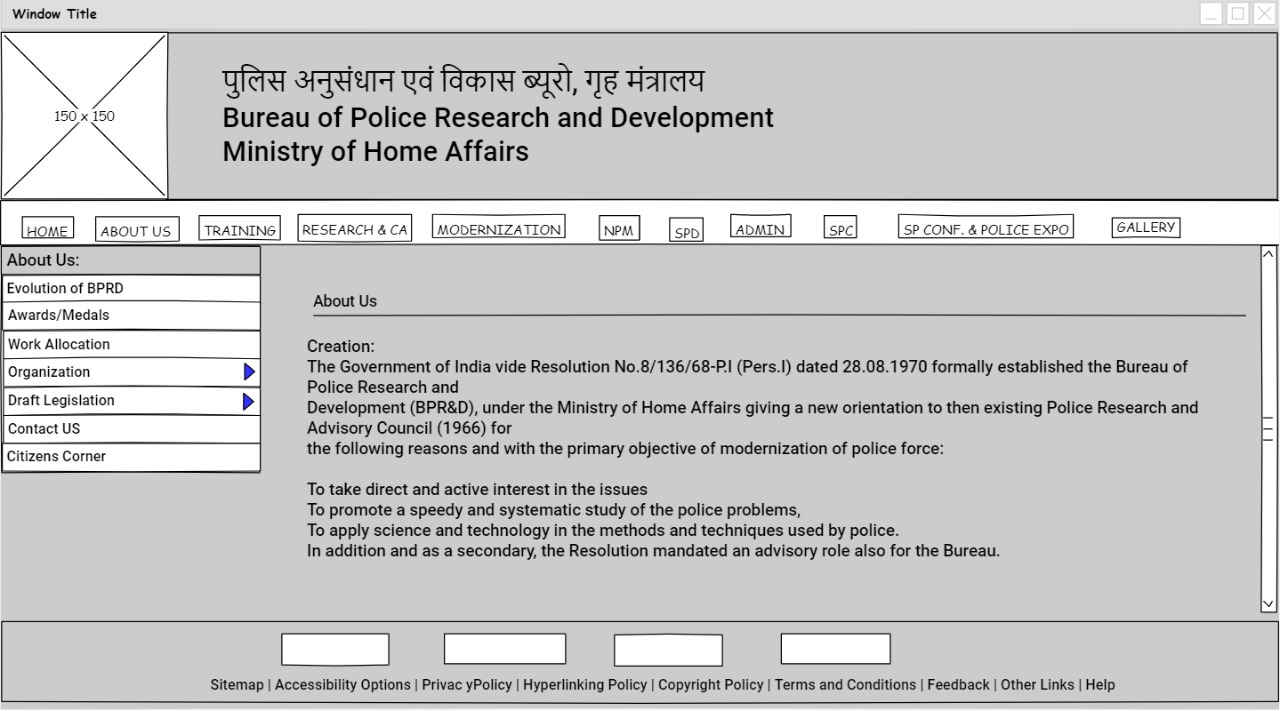Open Other Links in footer
This screenshot has height=711, width=1280.
[x=1038, y=685]
